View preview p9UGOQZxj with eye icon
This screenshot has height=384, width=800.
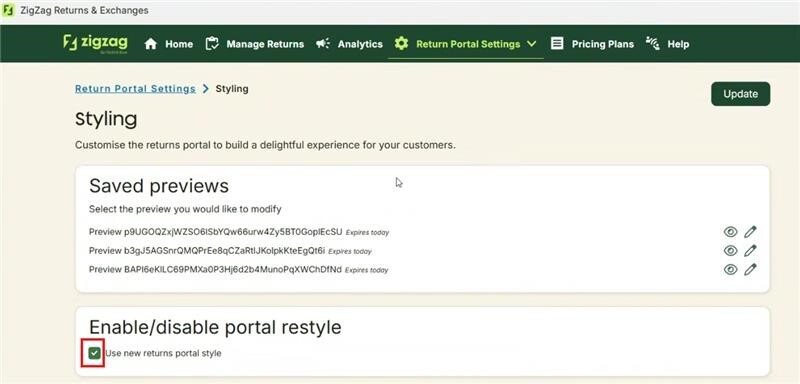[x=731, y=232]
